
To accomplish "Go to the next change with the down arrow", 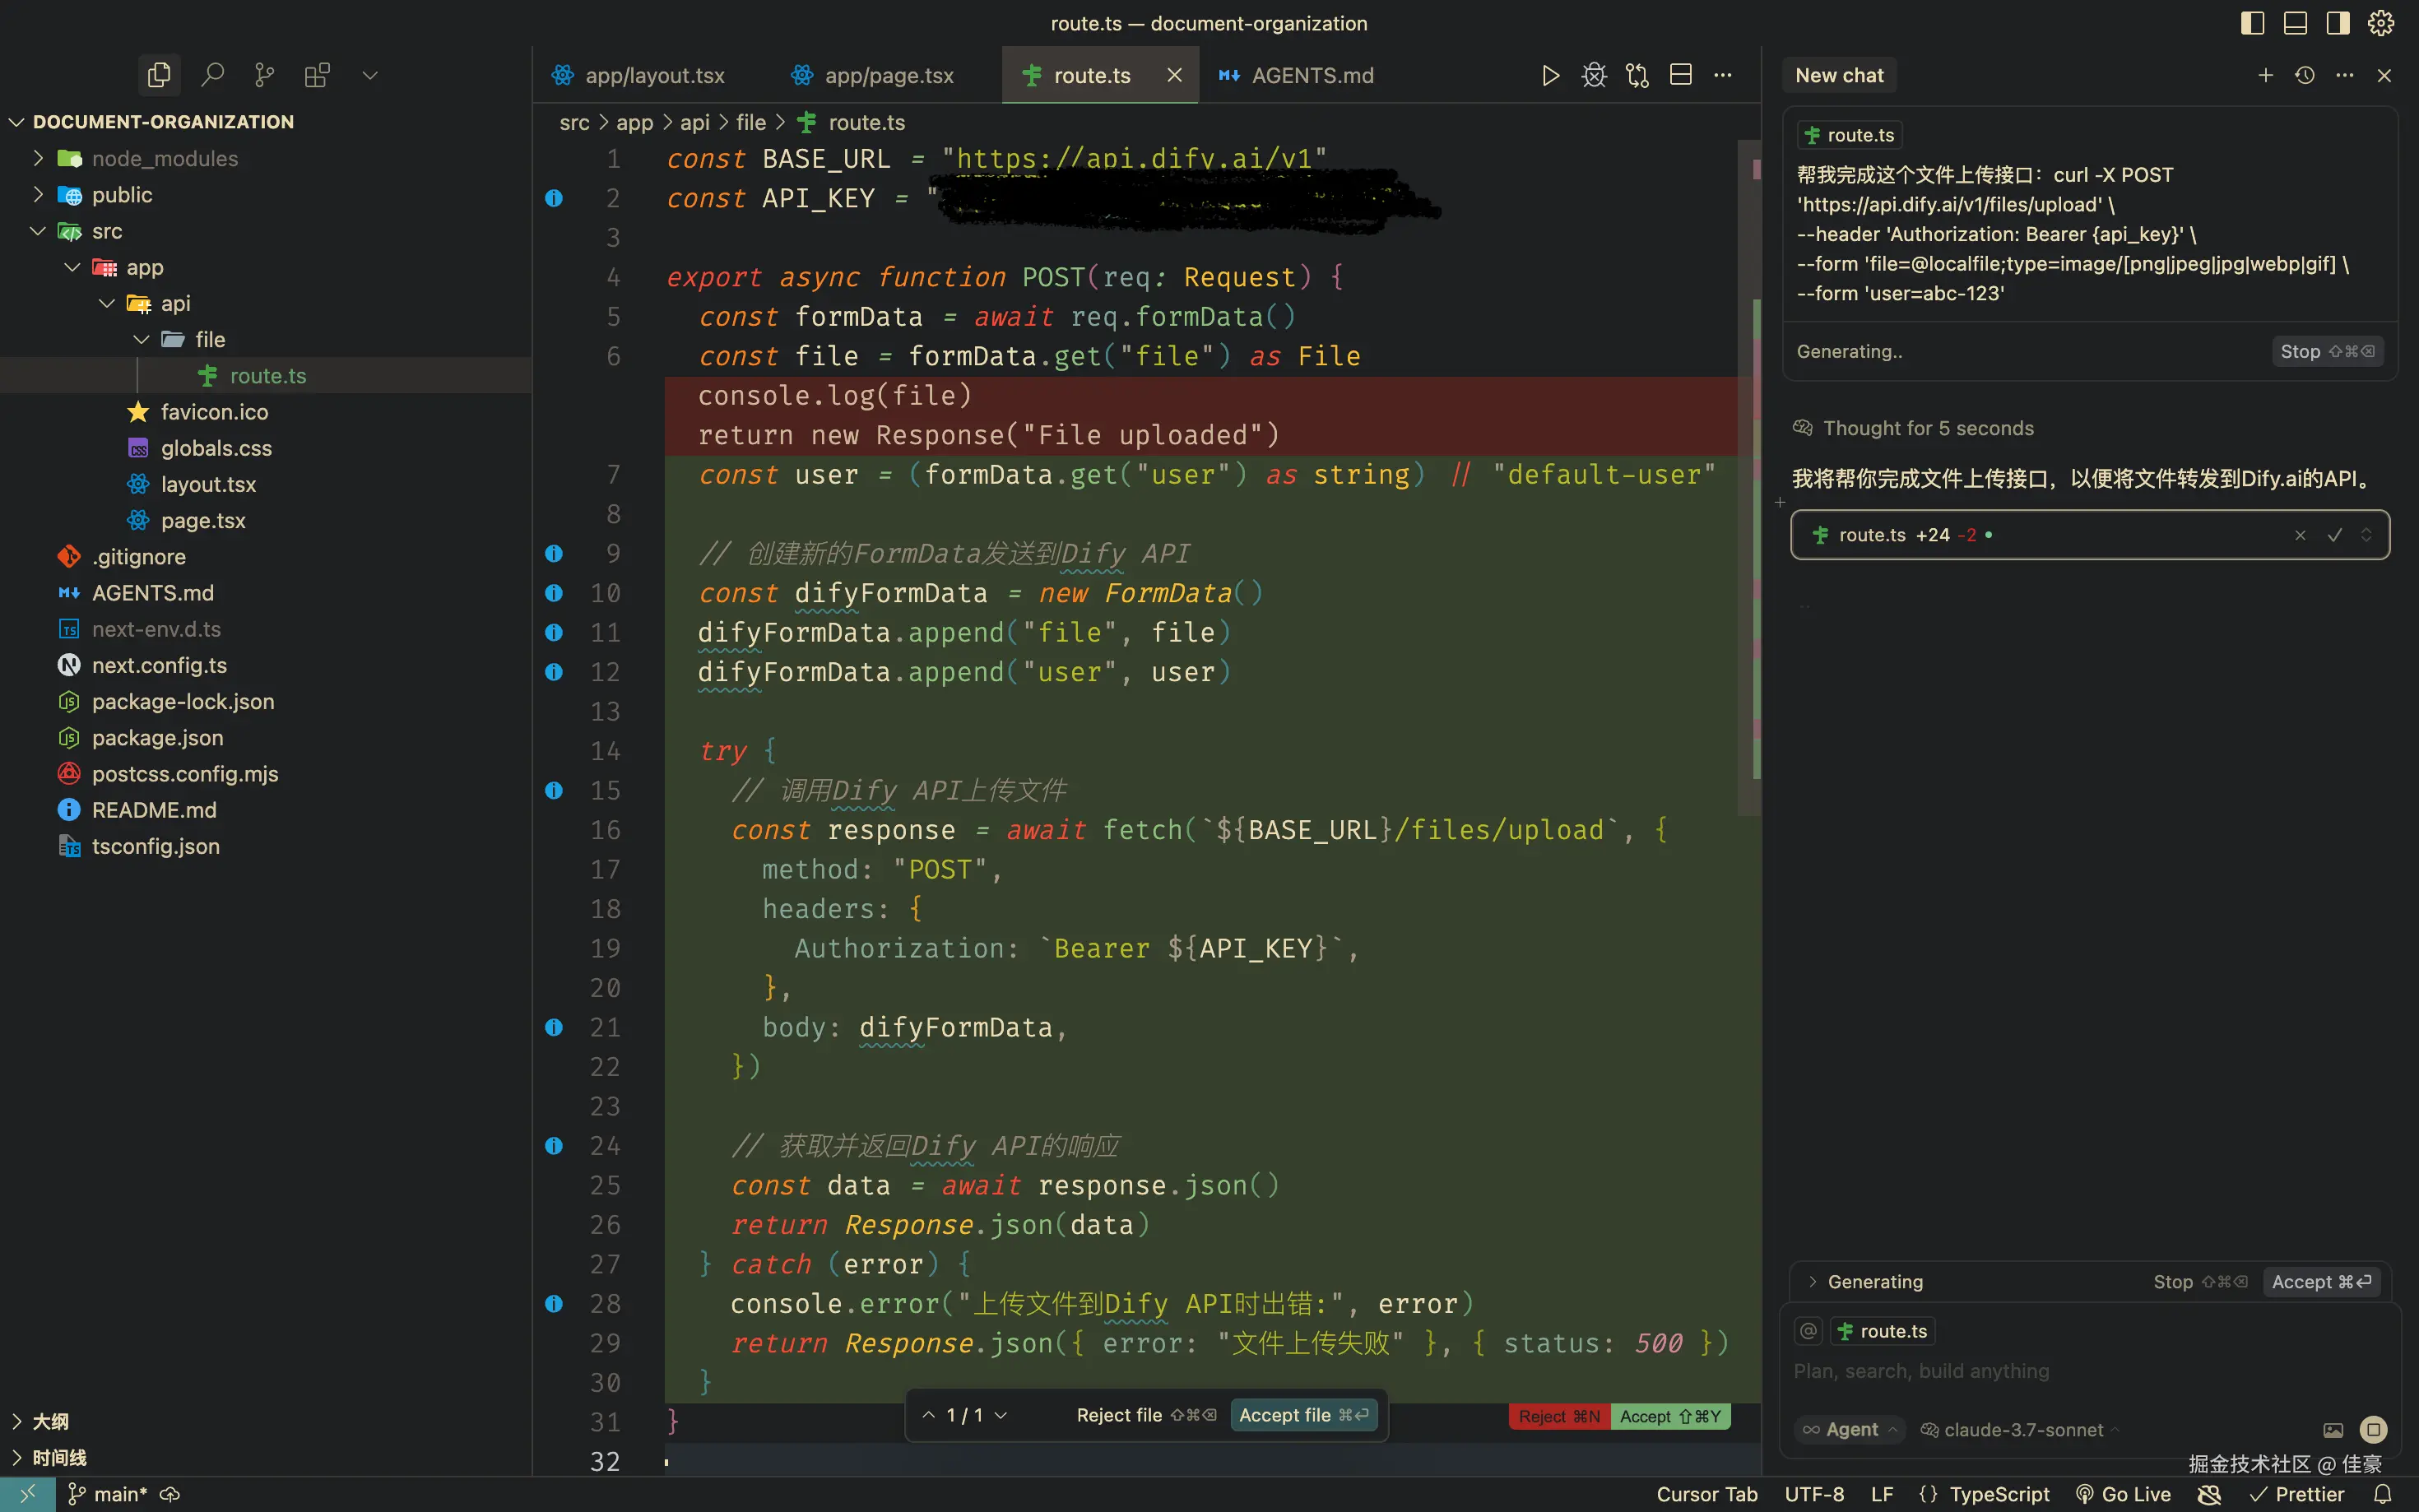I will click(1001, 1415).
